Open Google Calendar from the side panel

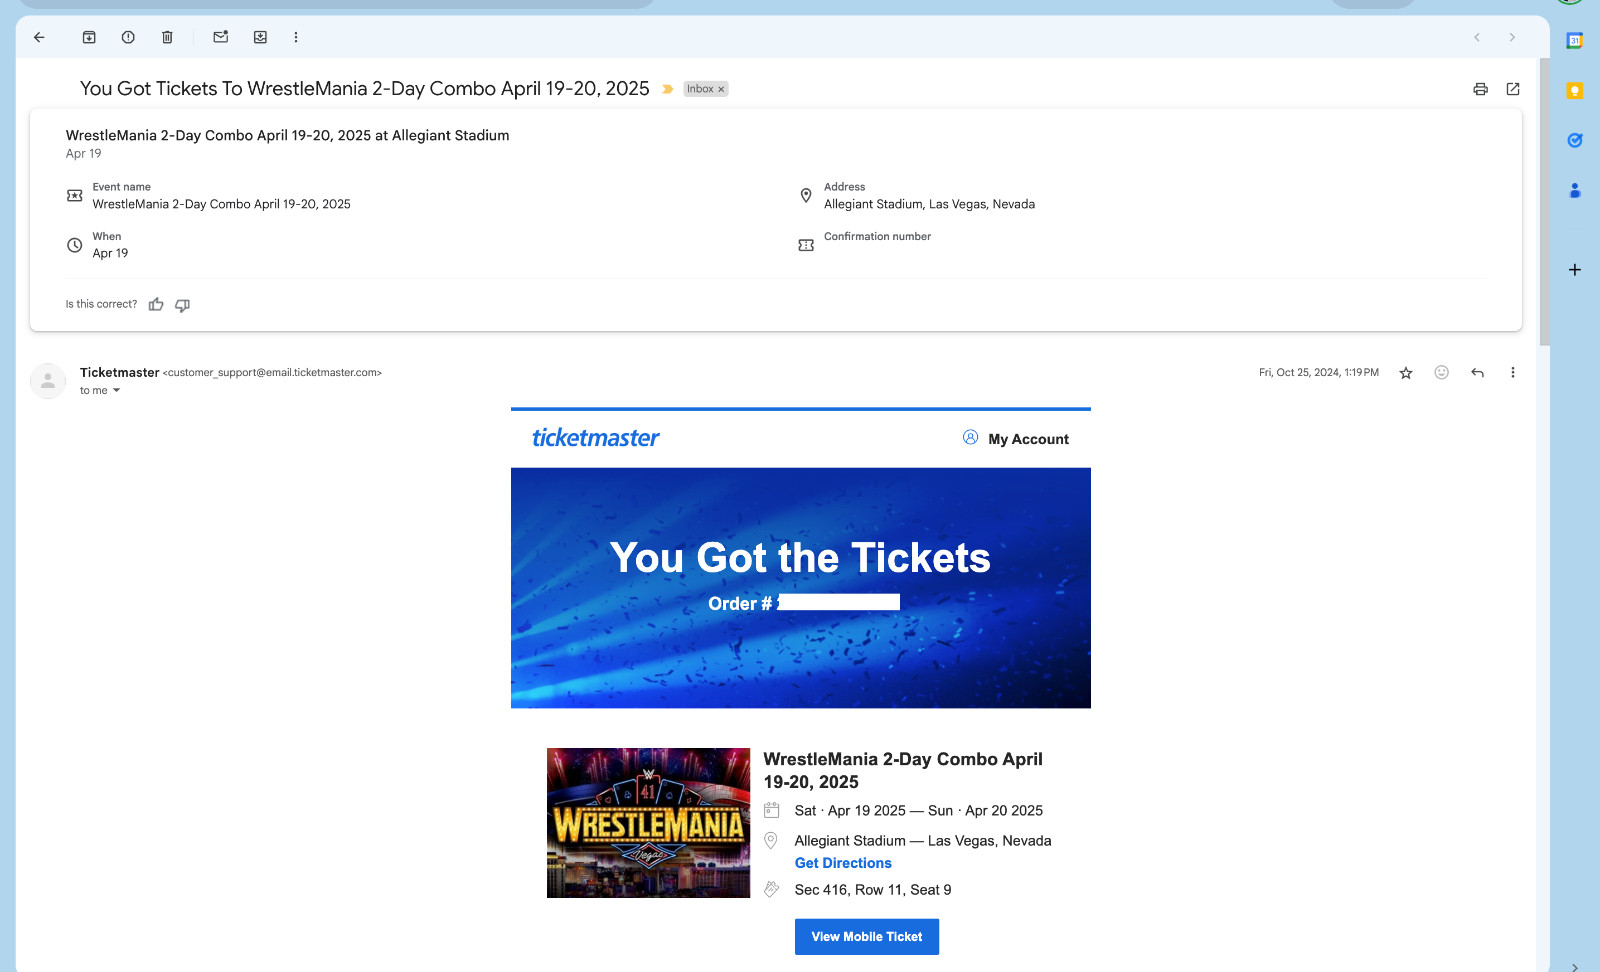(1574, 40)
